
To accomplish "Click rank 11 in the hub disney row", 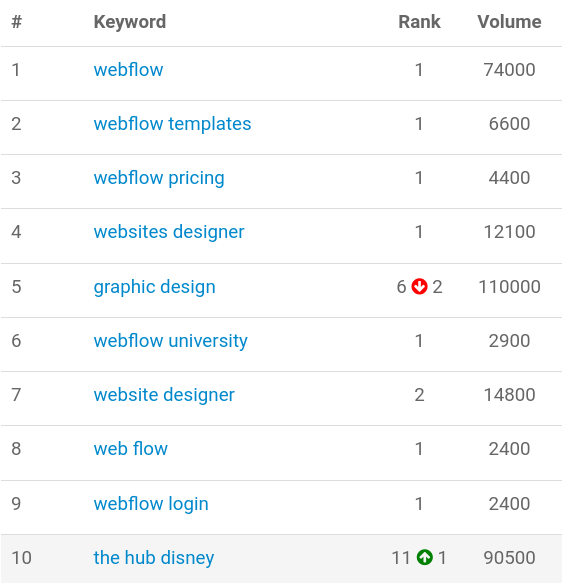I will pos(401,558).
